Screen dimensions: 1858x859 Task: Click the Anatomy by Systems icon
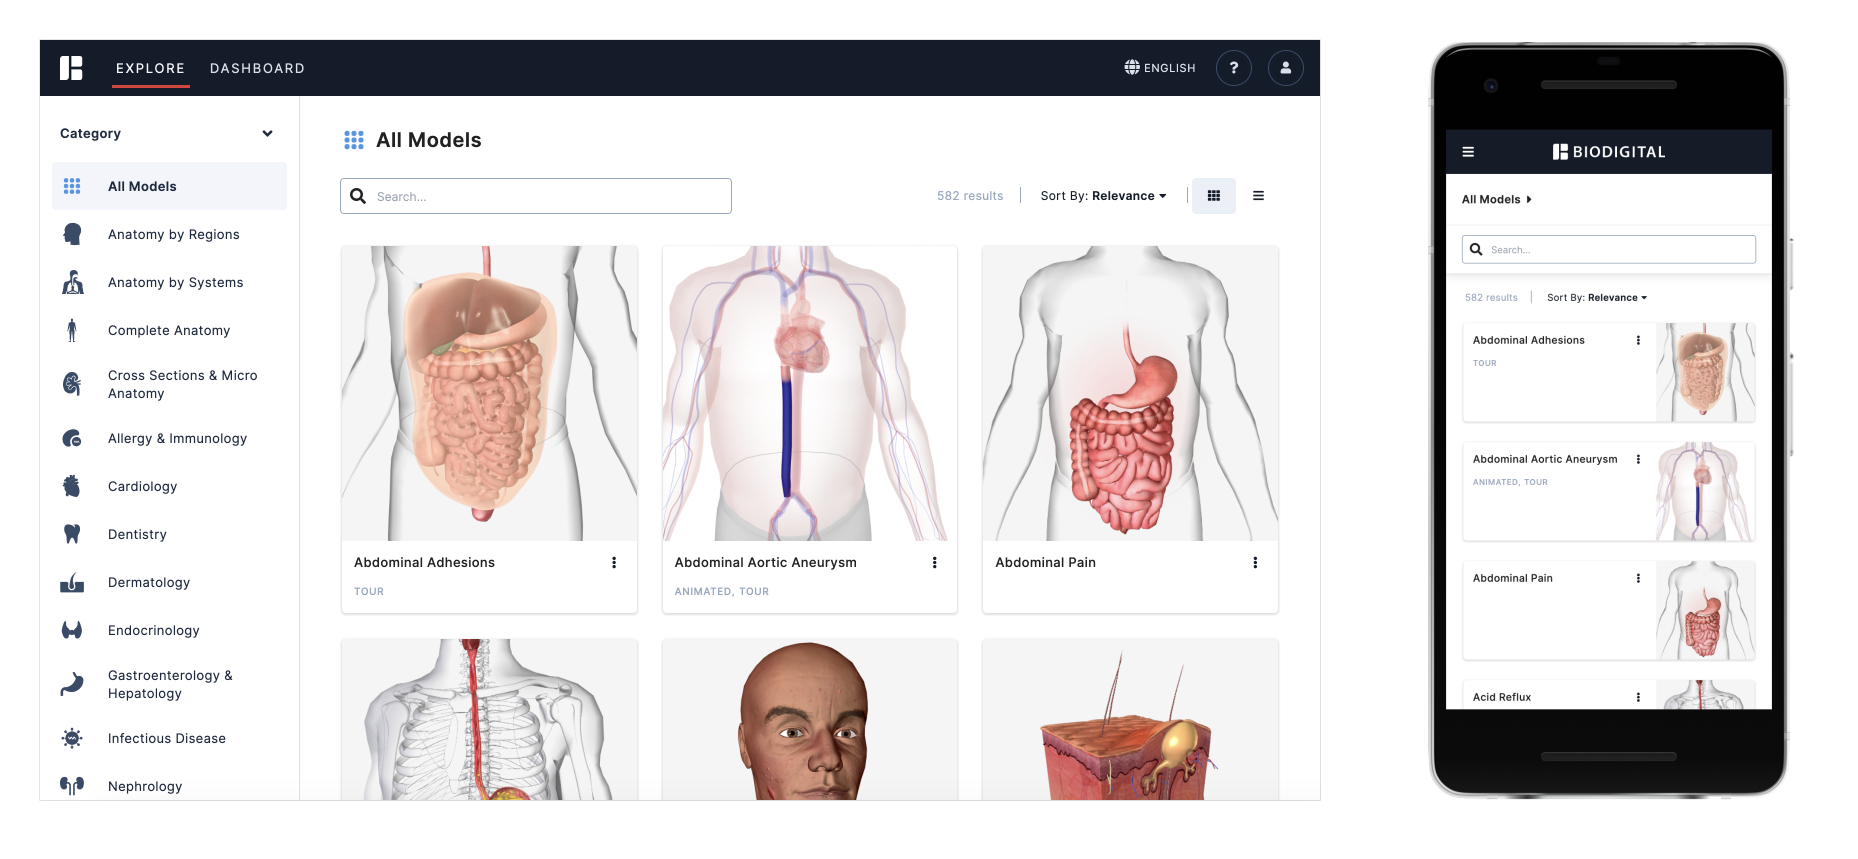click(x=72, y=282)
